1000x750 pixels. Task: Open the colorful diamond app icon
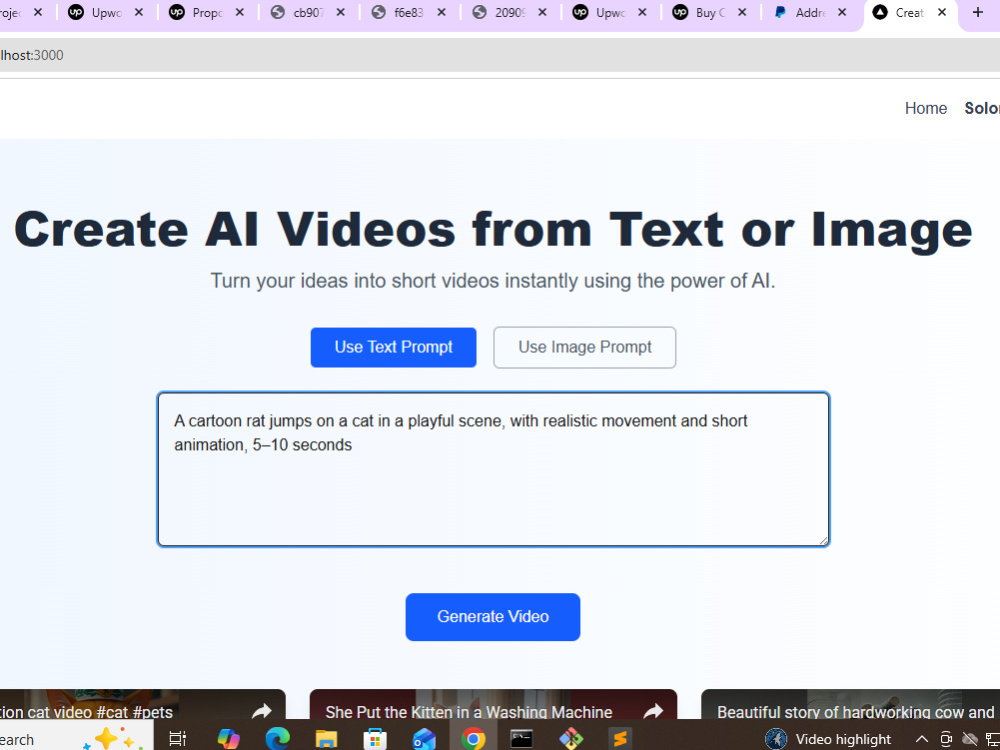(570, 739)
